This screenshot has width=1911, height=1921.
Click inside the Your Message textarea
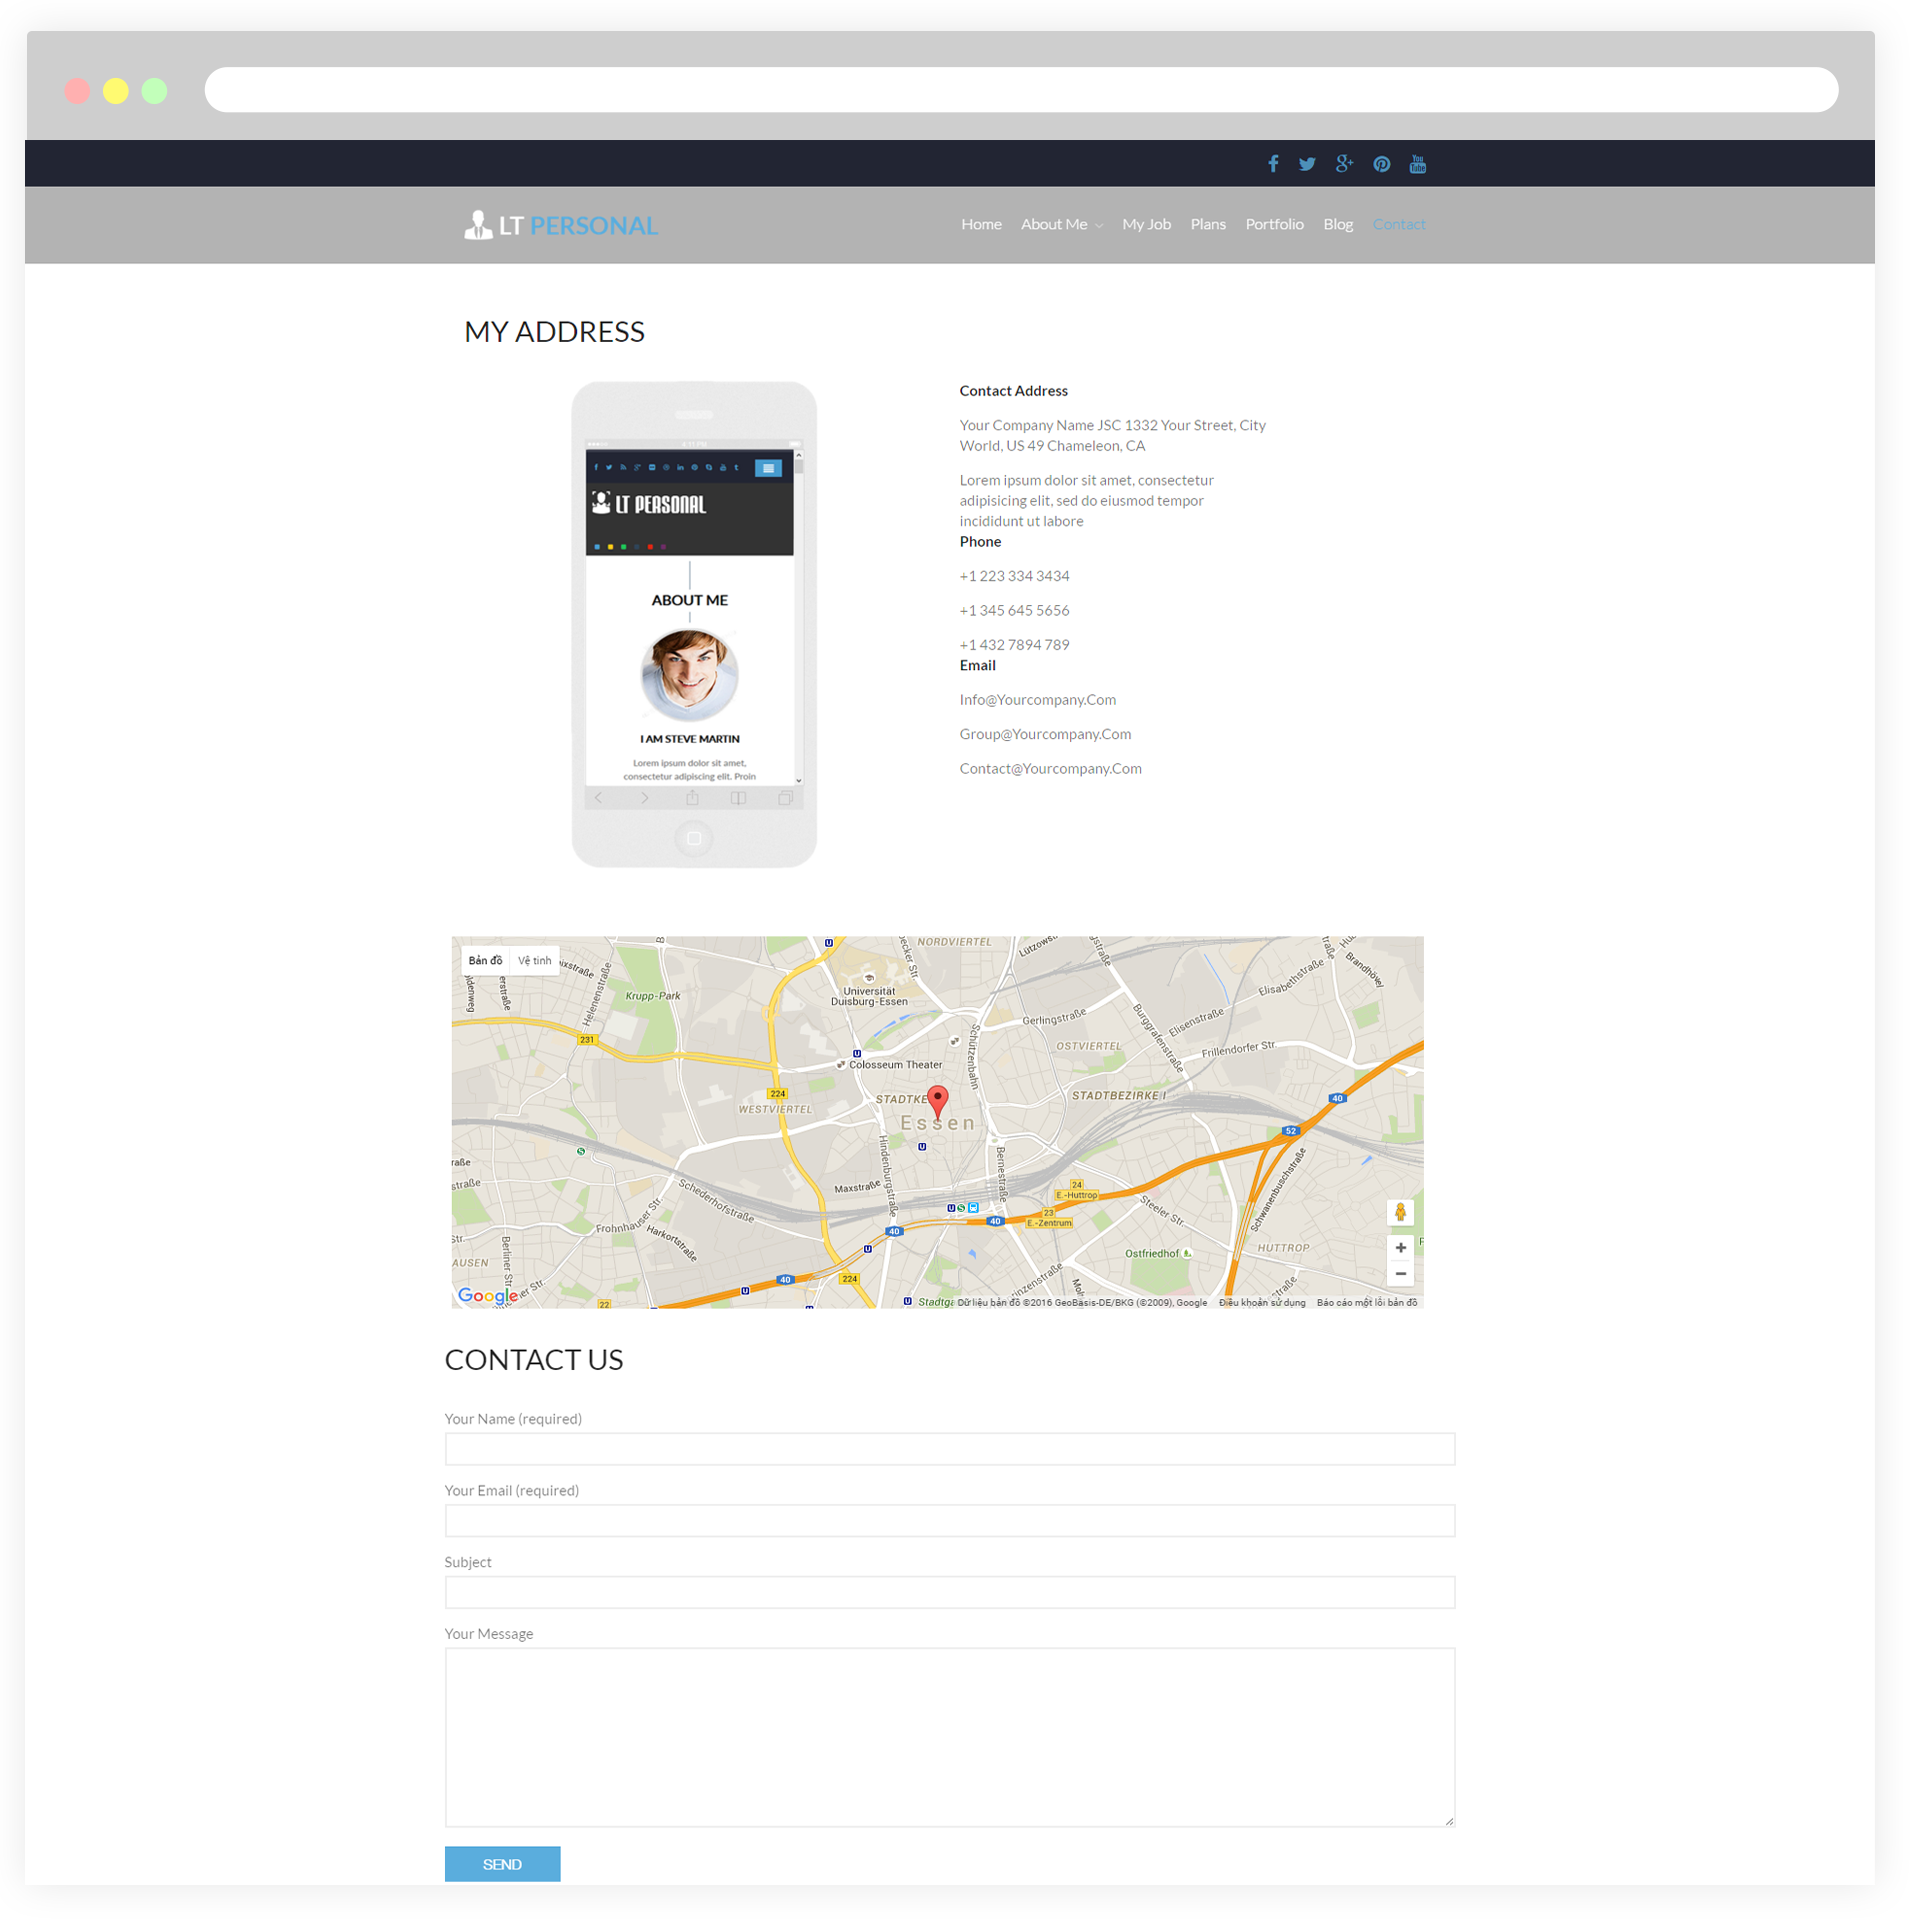pyautogui.click(x=949, y=1737)
